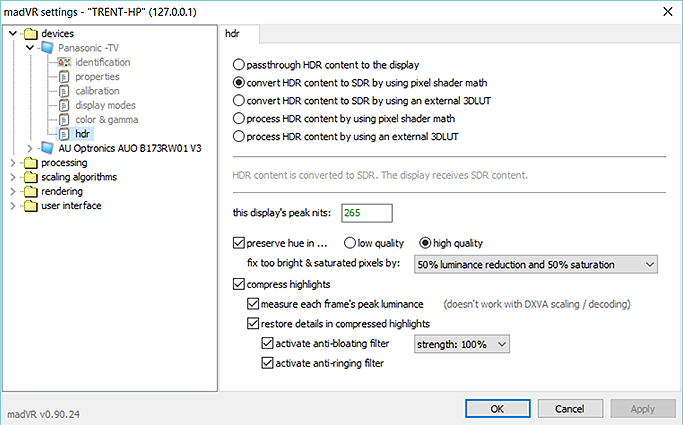The image size is (683, 425).
Task: Select the properties tree item
Action: [98, 77]
